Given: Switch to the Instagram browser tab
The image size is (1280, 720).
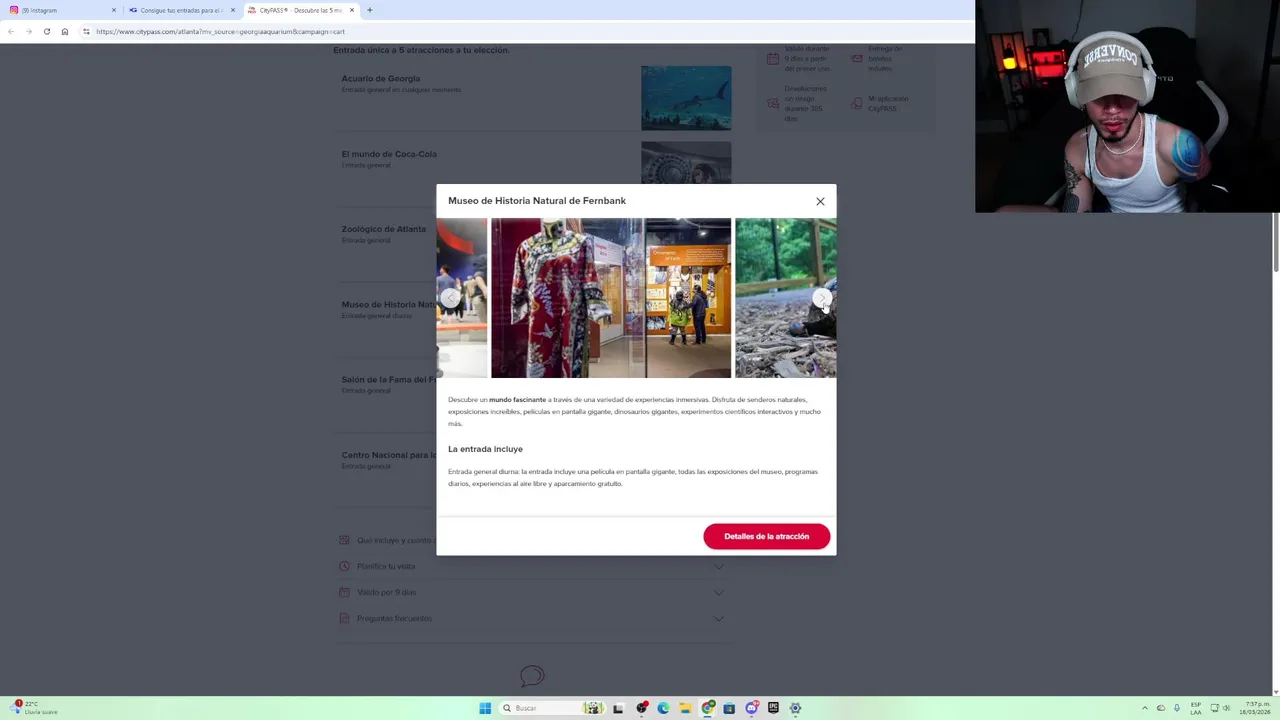Looking at the screenshot, I should pos(60,10).
